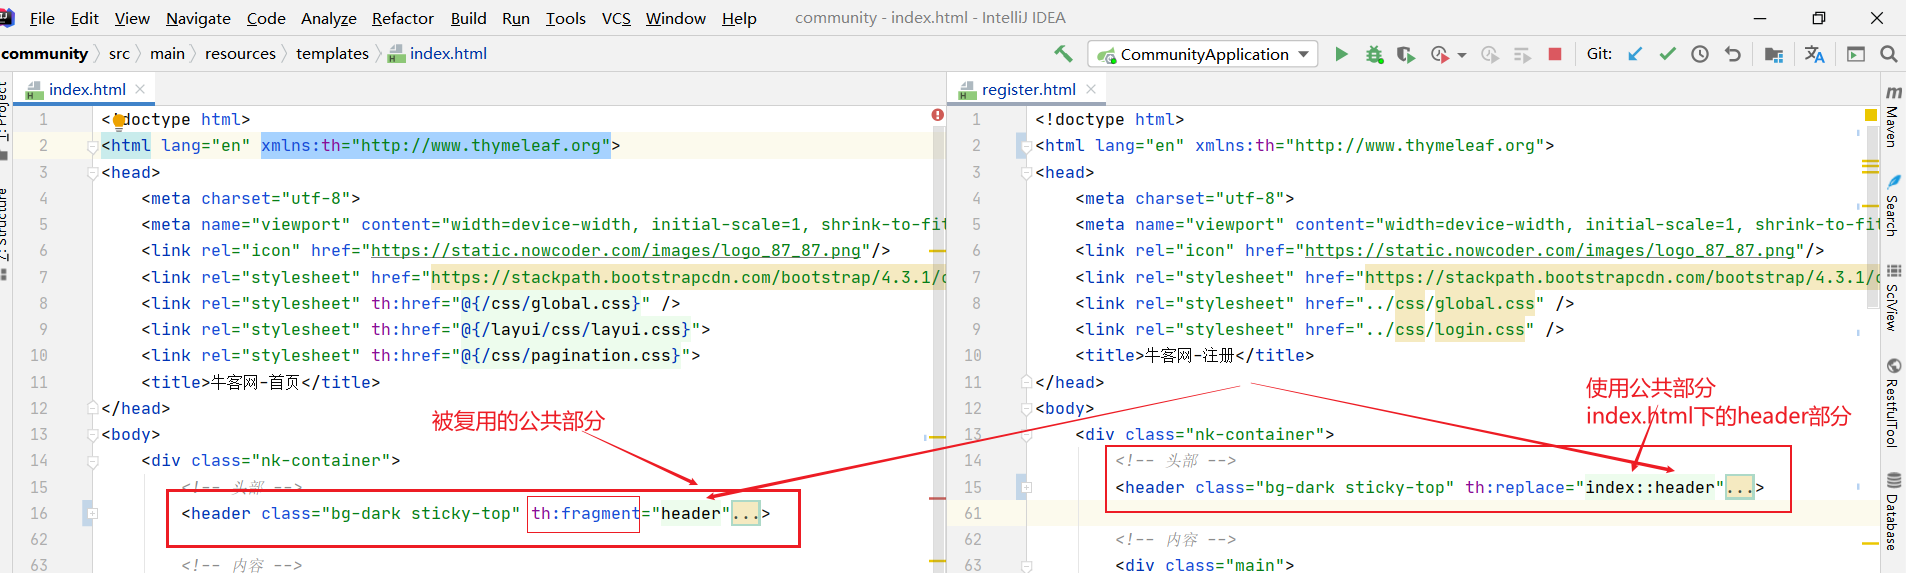
Task: Open the Project Structure folder icon
Action: [1774, 54]
